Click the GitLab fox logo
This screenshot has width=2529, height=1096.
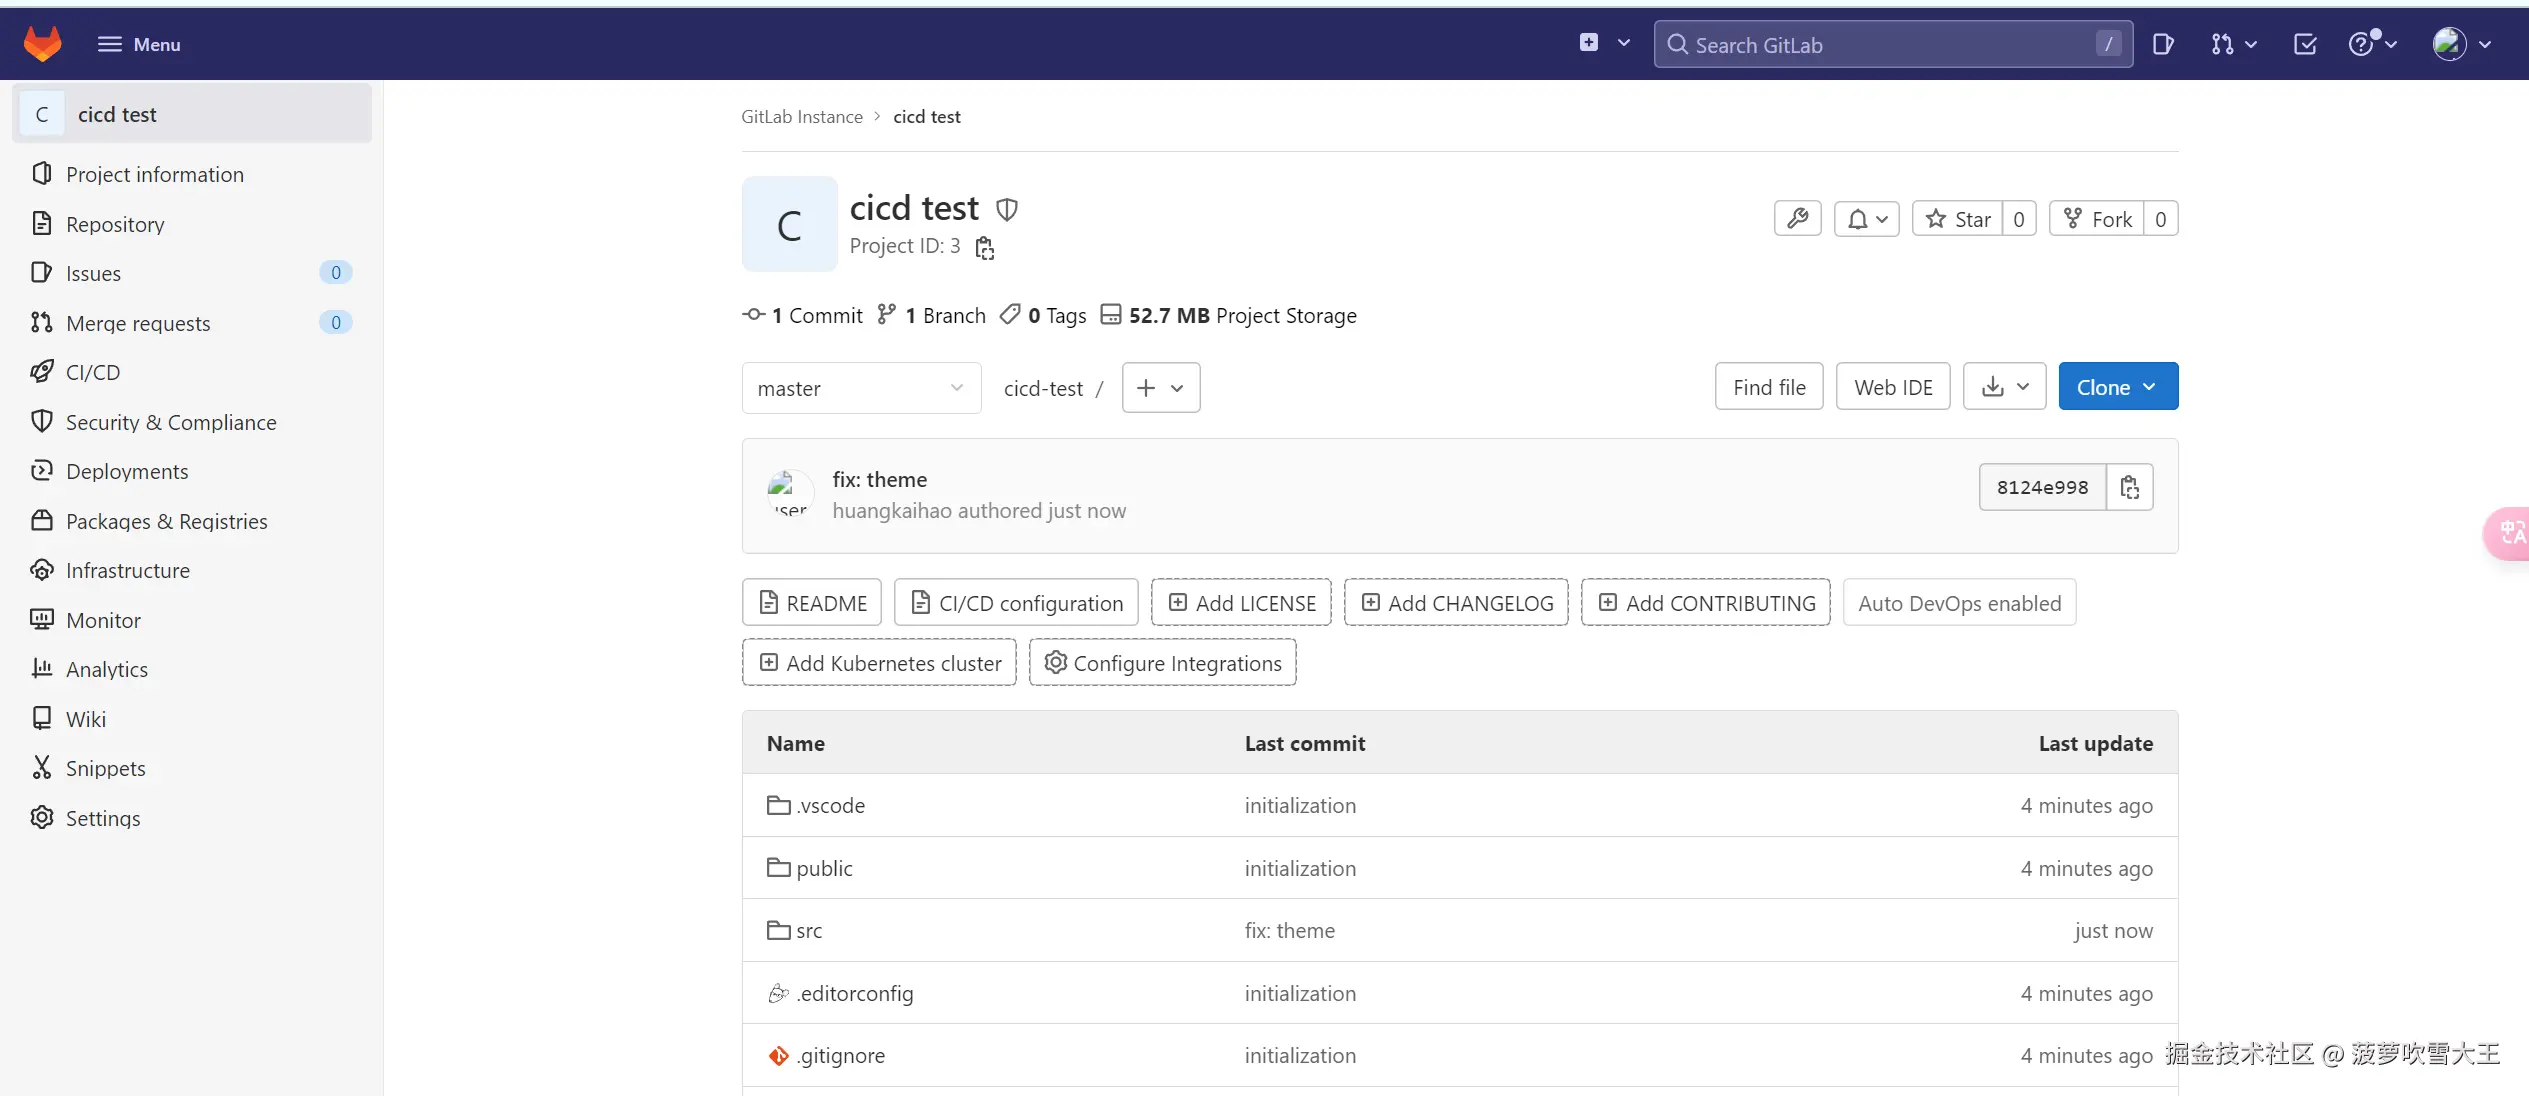(x=42, y=44)
